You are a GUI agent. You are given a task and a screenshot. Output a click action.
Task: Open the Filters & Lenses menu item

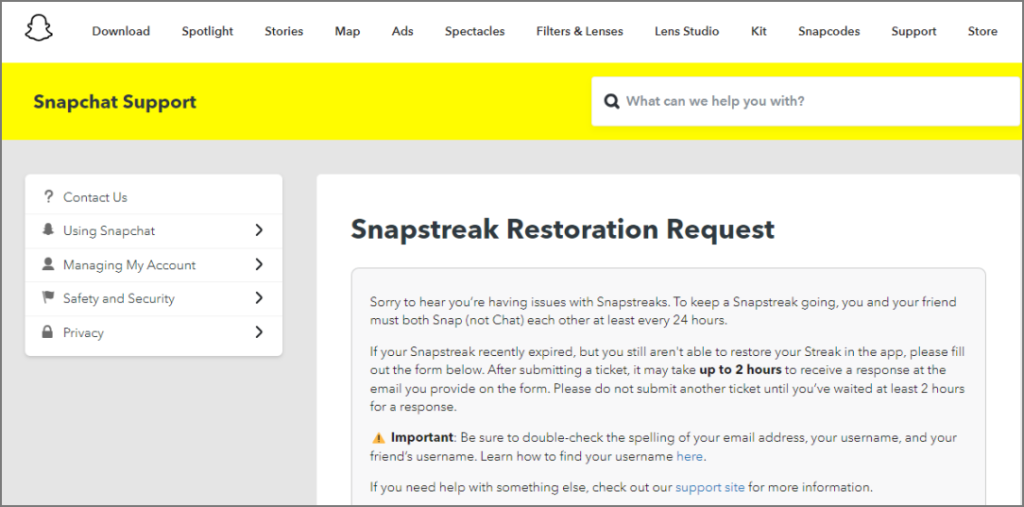pyautogui.click(x=579, y=31)
